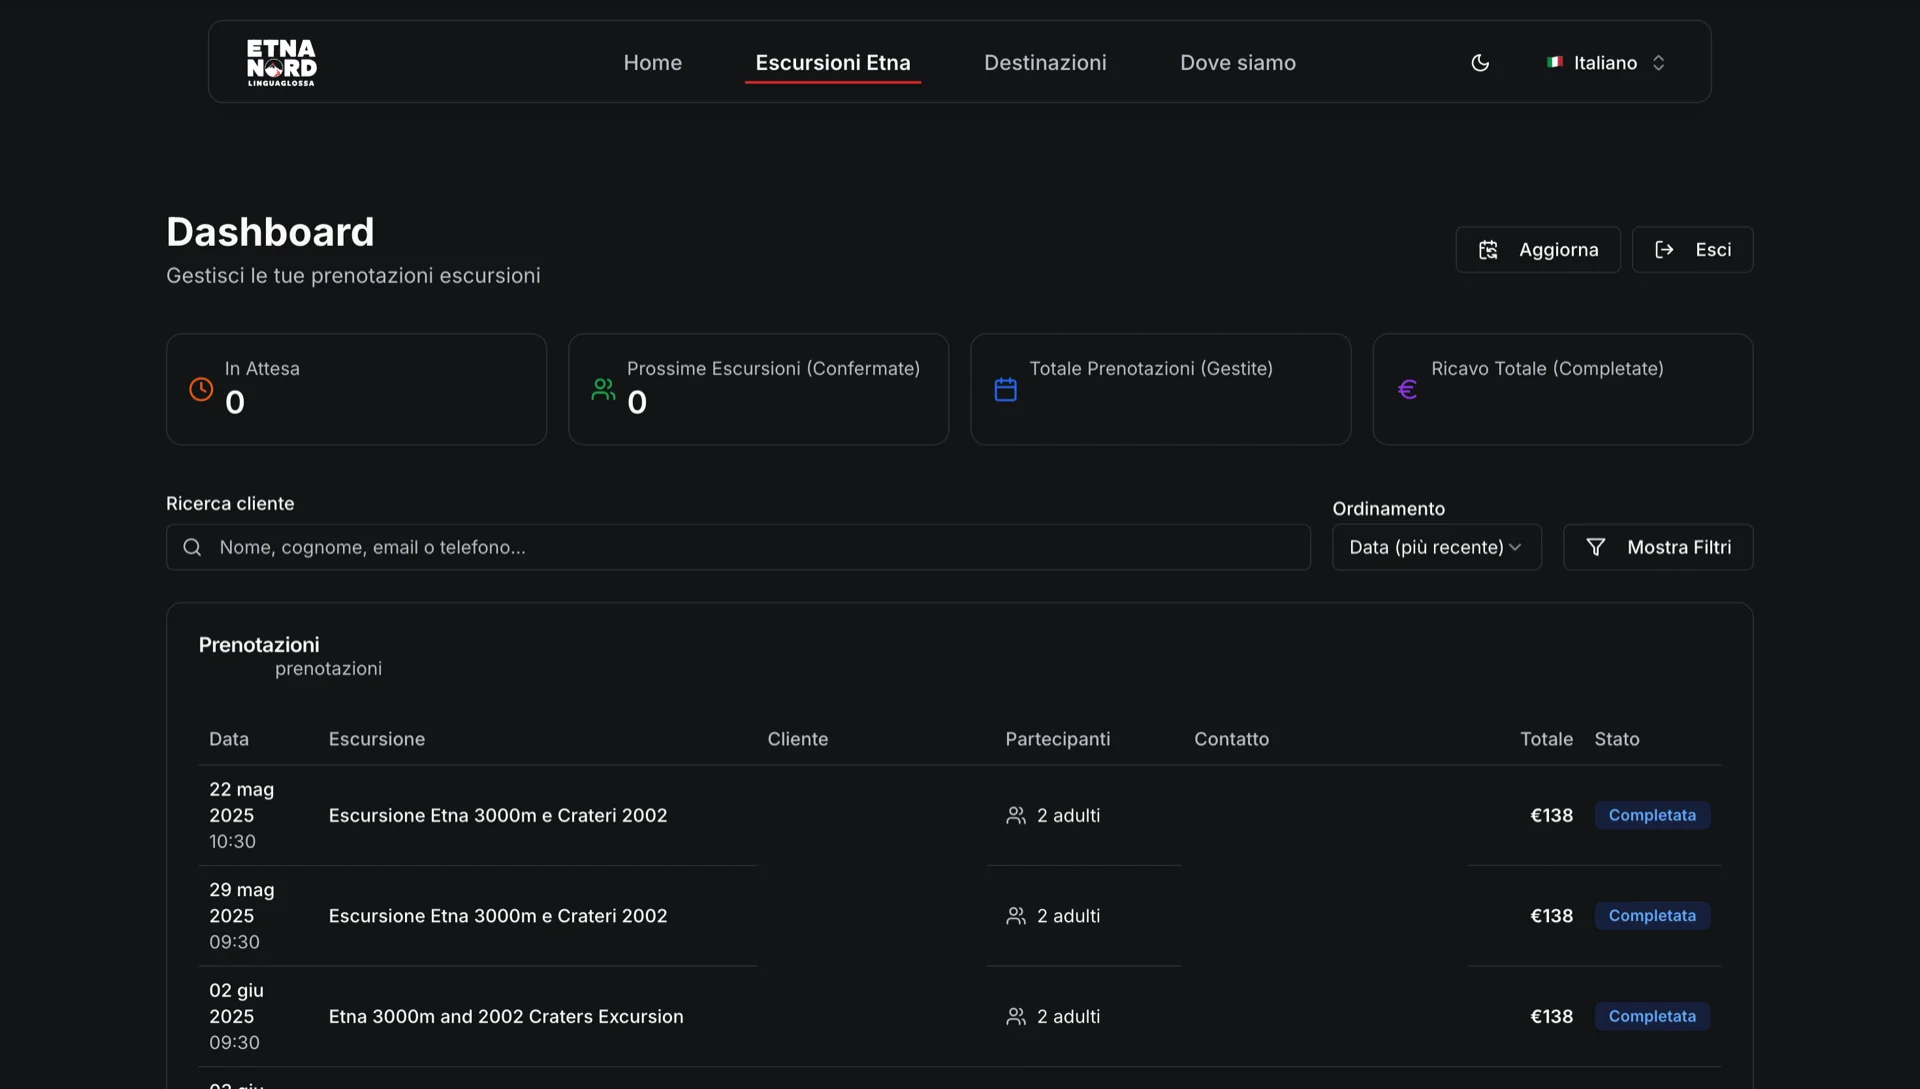The width and height of the screenshot is (1920, 1089).
Task: Log out with the Esci button
Action: [x=1692, y=249]
